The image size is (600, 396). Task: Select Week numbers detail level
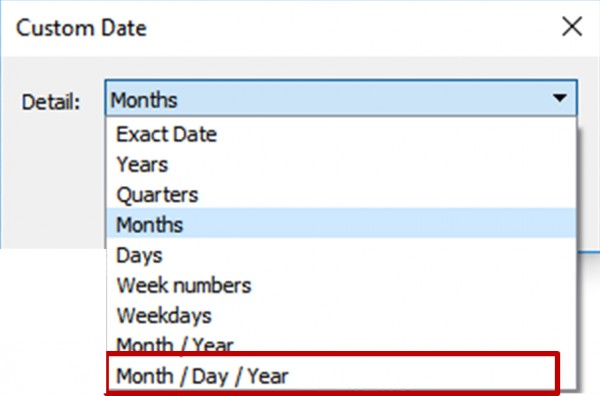pos(341,285)
